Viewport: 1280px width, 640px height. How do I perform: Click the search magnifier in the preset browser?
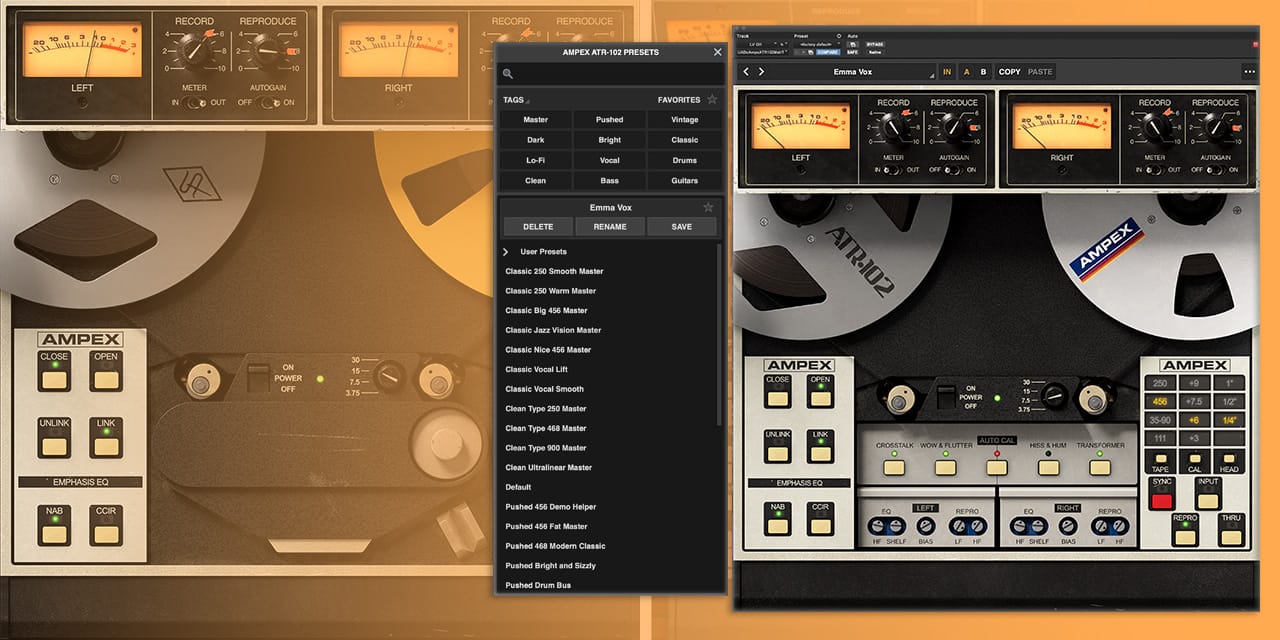click(x=507, y=73)
